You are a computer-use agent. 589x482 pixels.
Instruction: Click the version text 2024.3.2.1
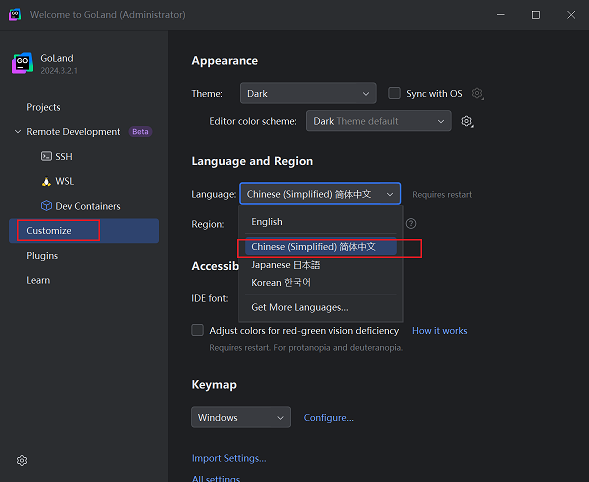pyautogui.click(x=59, y=71)
